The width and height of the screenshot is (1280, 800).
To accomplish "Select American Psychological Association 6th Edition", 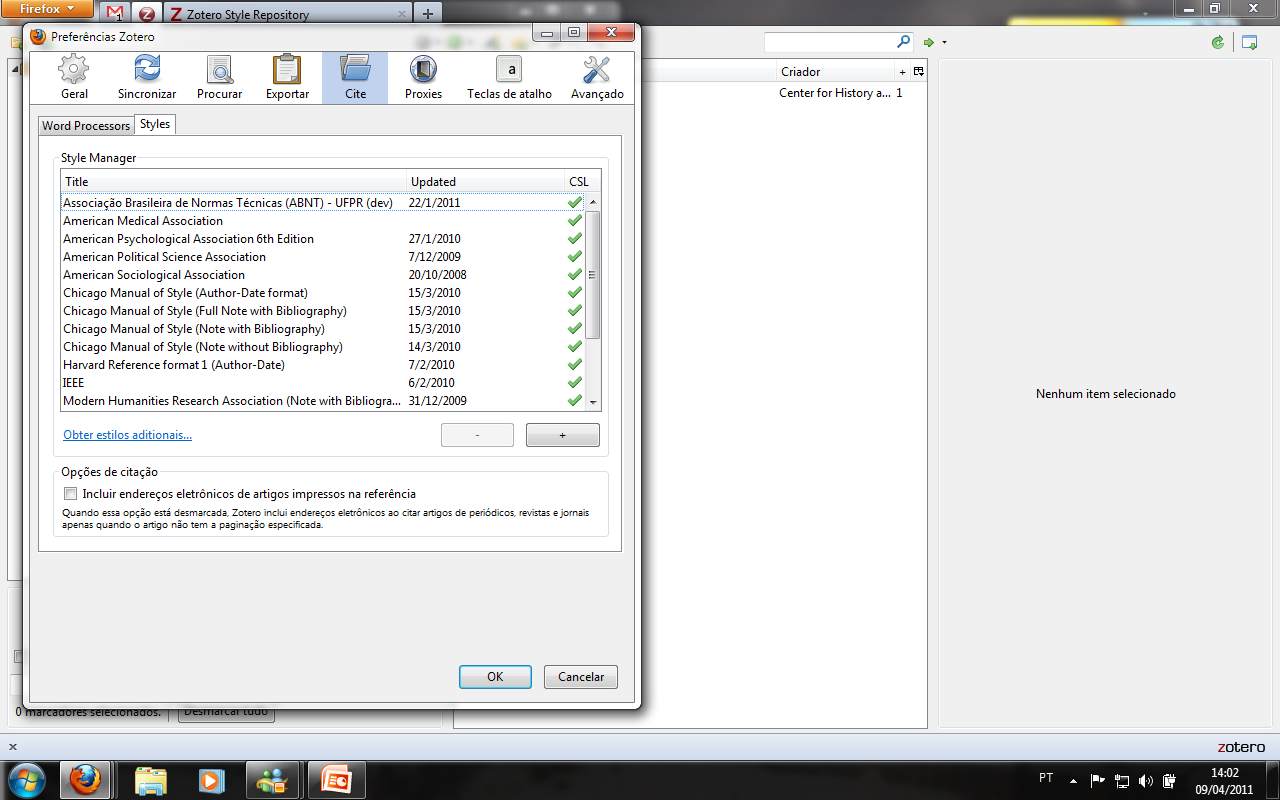I will click(x=323, y=239).
